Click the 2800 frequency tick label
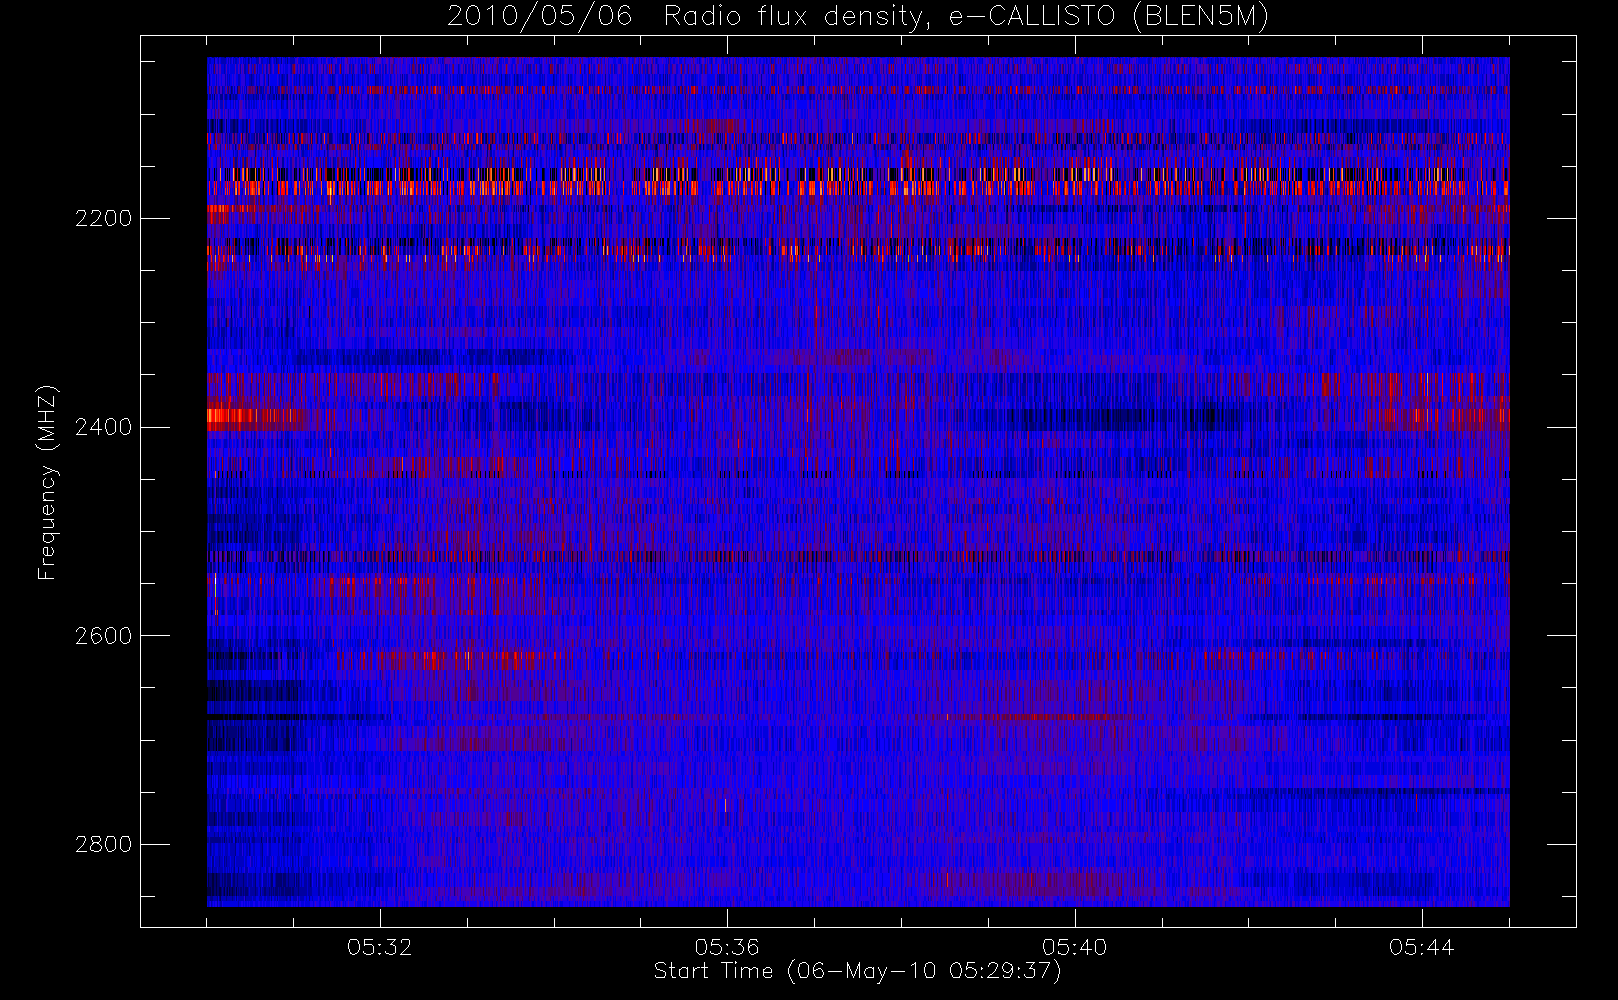This screenshot has height=1000, width=1618. pos(103,844)
